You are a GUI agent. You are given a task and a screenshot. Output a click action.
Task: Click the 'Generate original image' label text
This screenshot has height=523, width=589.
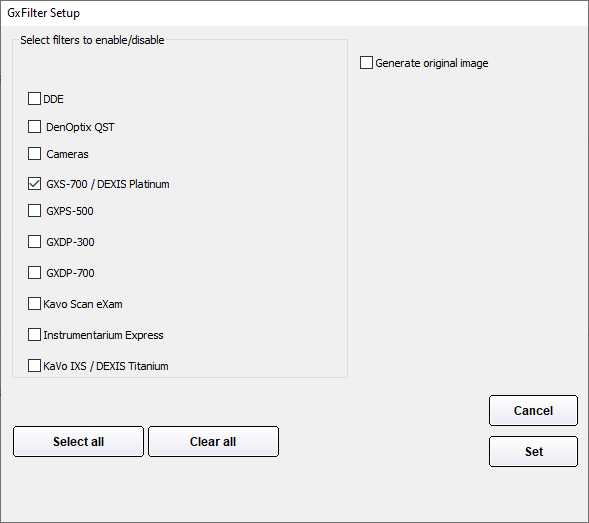coord(432,63)
